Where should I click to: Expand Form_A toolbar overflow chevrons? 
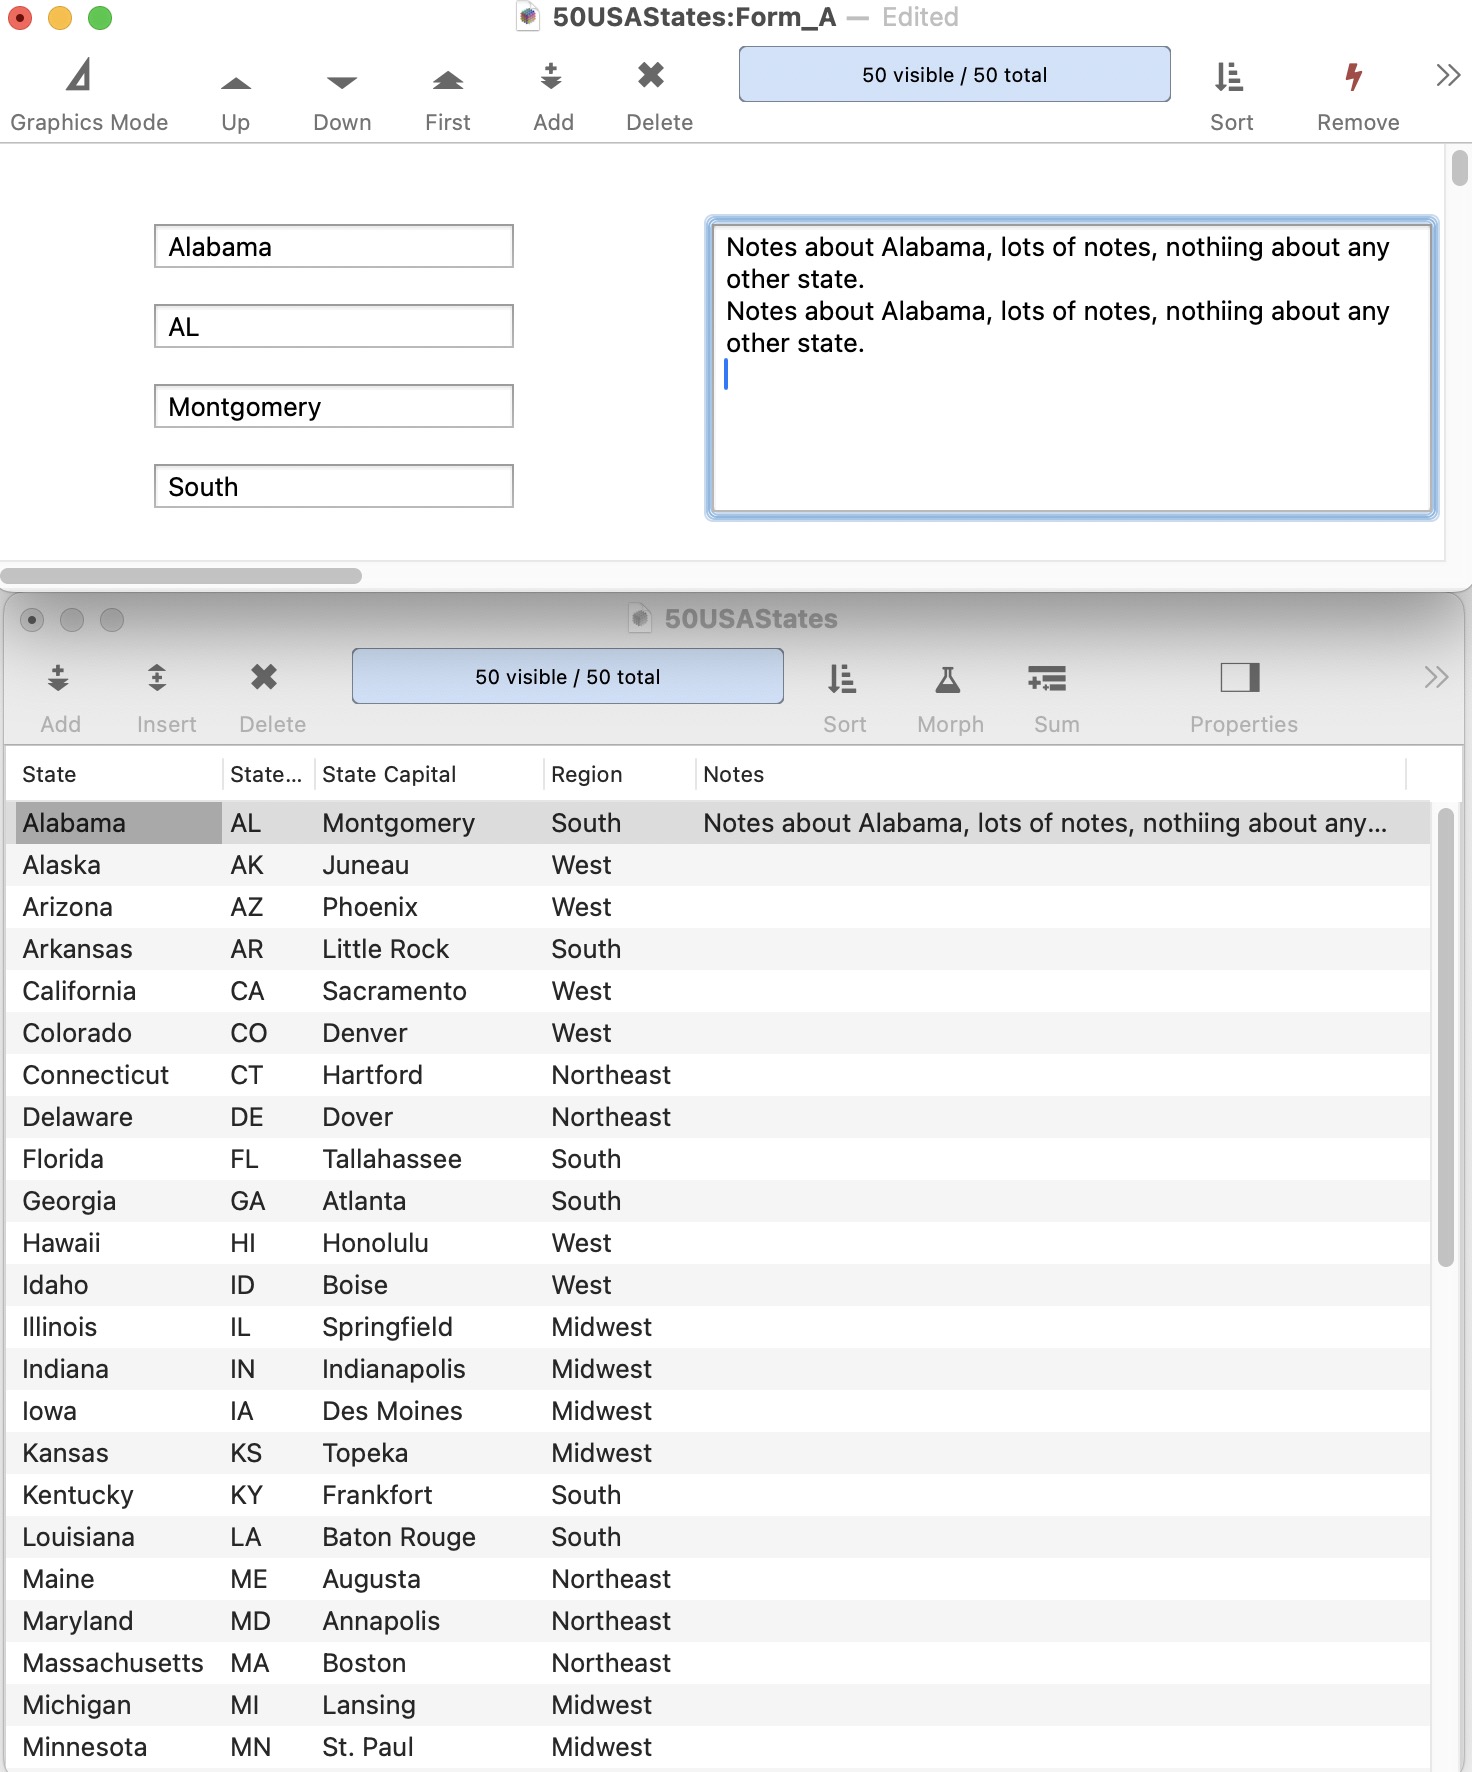pyautogui.click(x=1448, y=75)
